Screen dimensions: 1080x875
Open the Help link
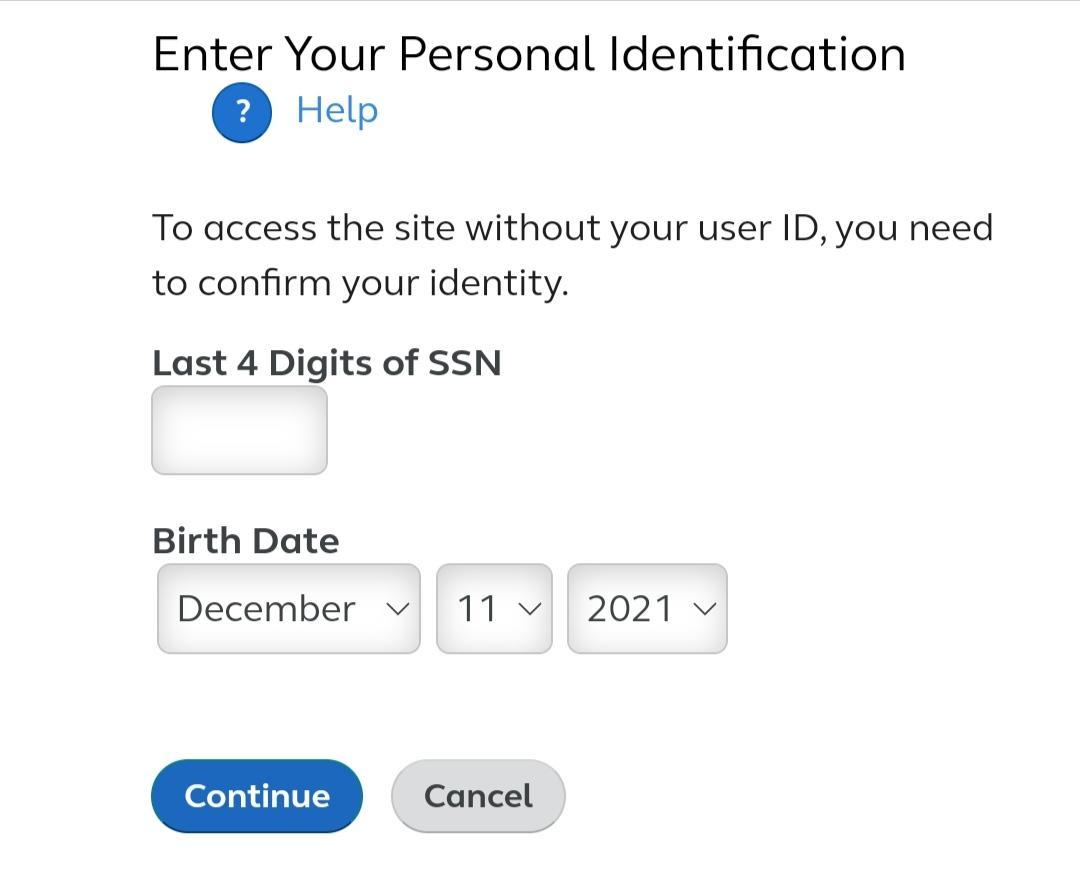337,110
